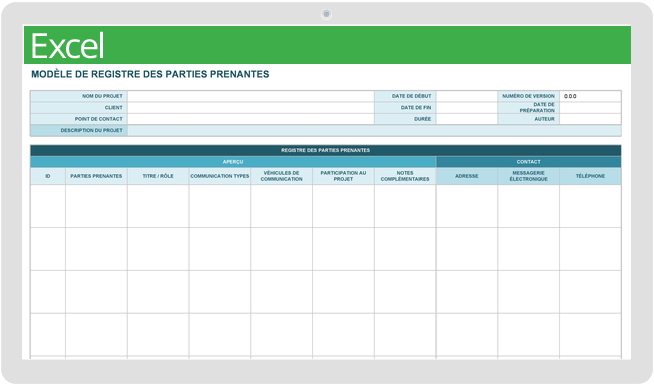Click the empty field next to DATE DE FIN
Viewport: 654px width, 385px height.
click(x=467, y=108)
